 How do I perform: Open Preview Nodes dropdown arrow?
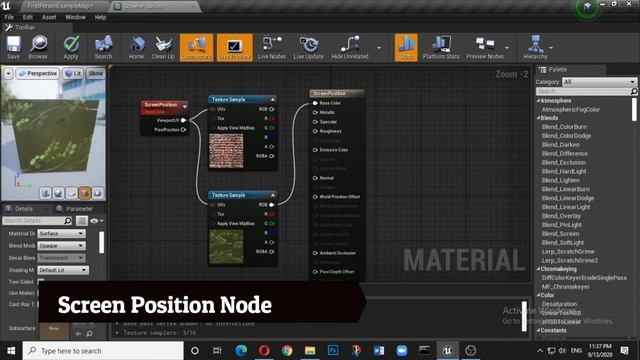pos(507,48)
